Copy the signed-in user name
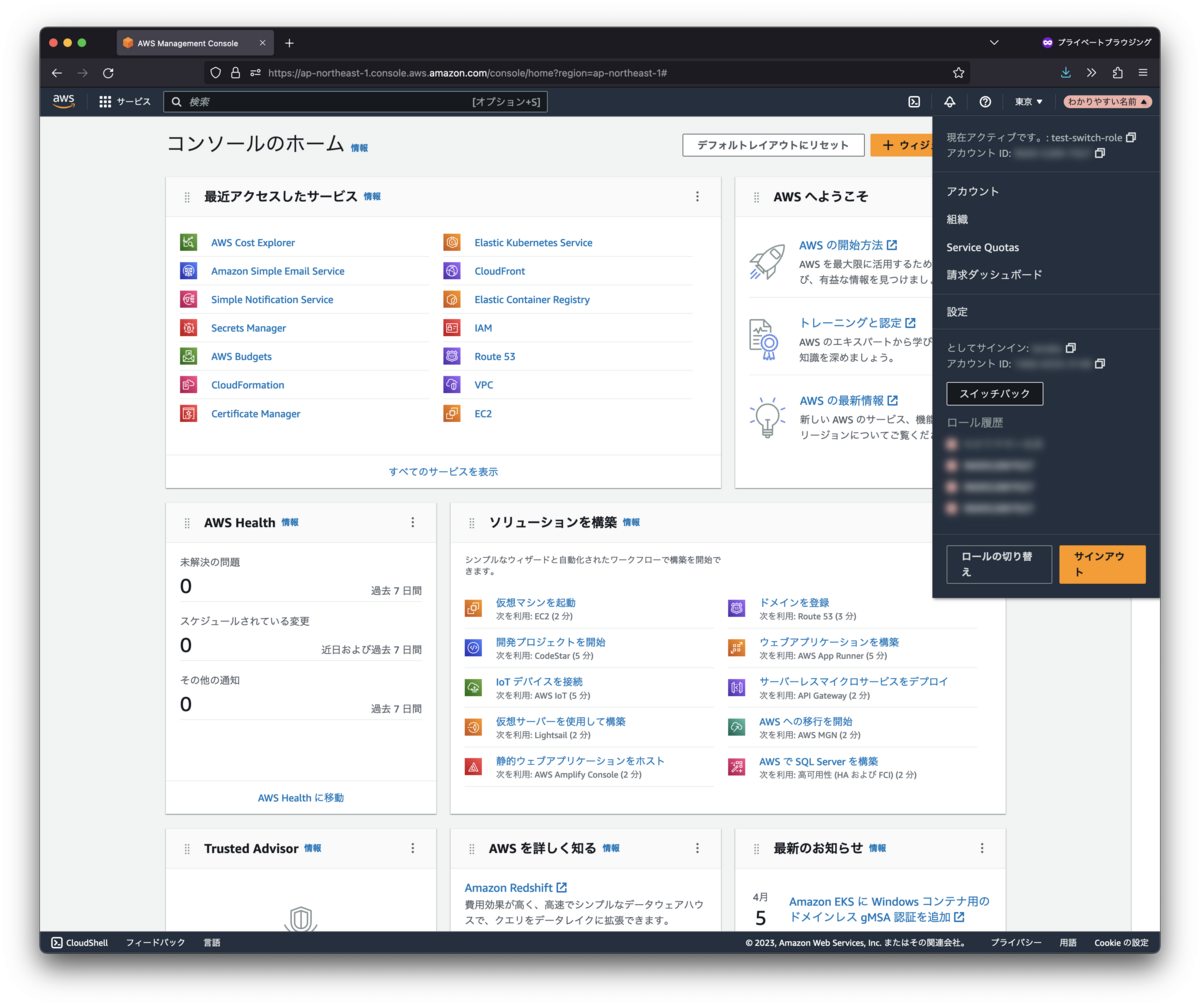Image resolution: width=1200 pixels, height=1006 pixels. (x=1071, y=348)
